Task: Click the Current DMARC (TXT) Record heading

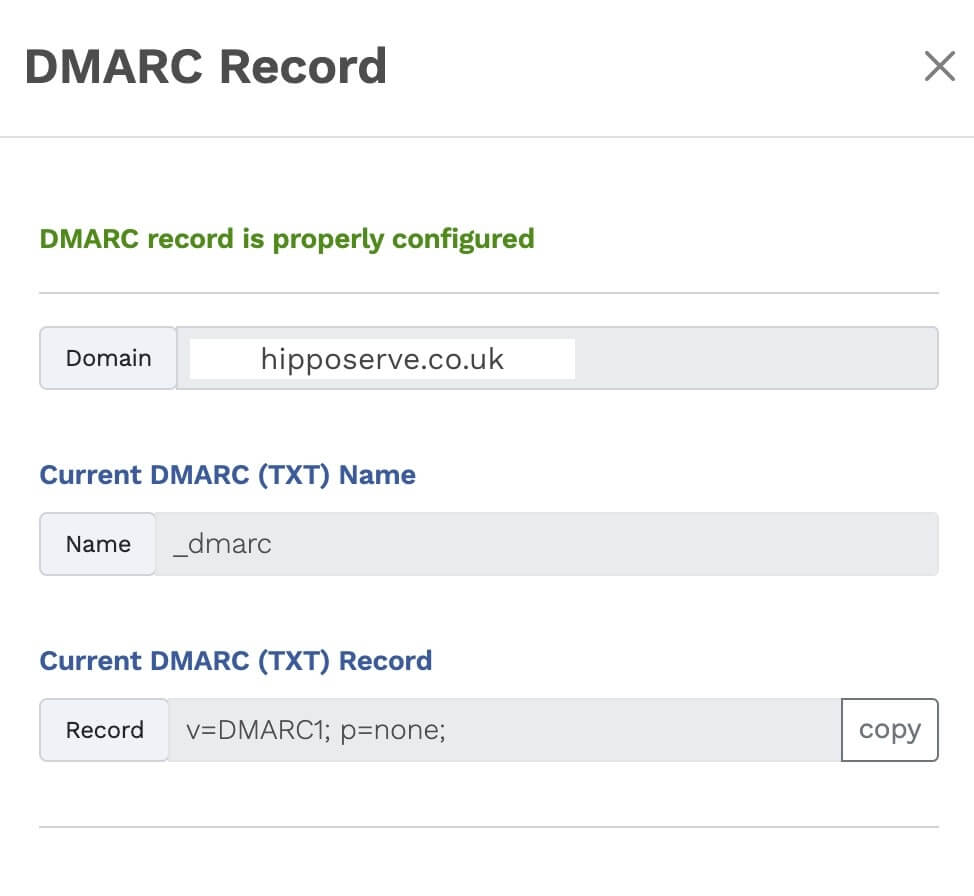Action: pos(235,661)
